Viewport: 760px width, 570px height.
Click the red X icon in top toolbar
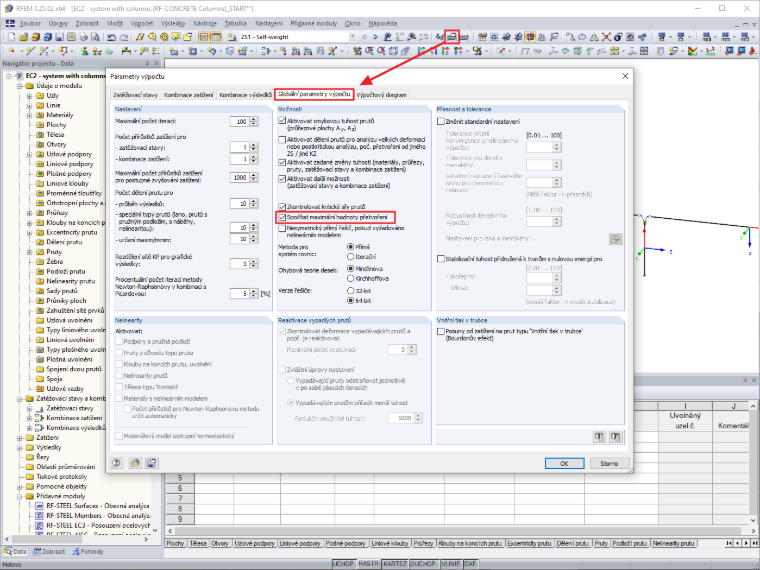point(606,37)
